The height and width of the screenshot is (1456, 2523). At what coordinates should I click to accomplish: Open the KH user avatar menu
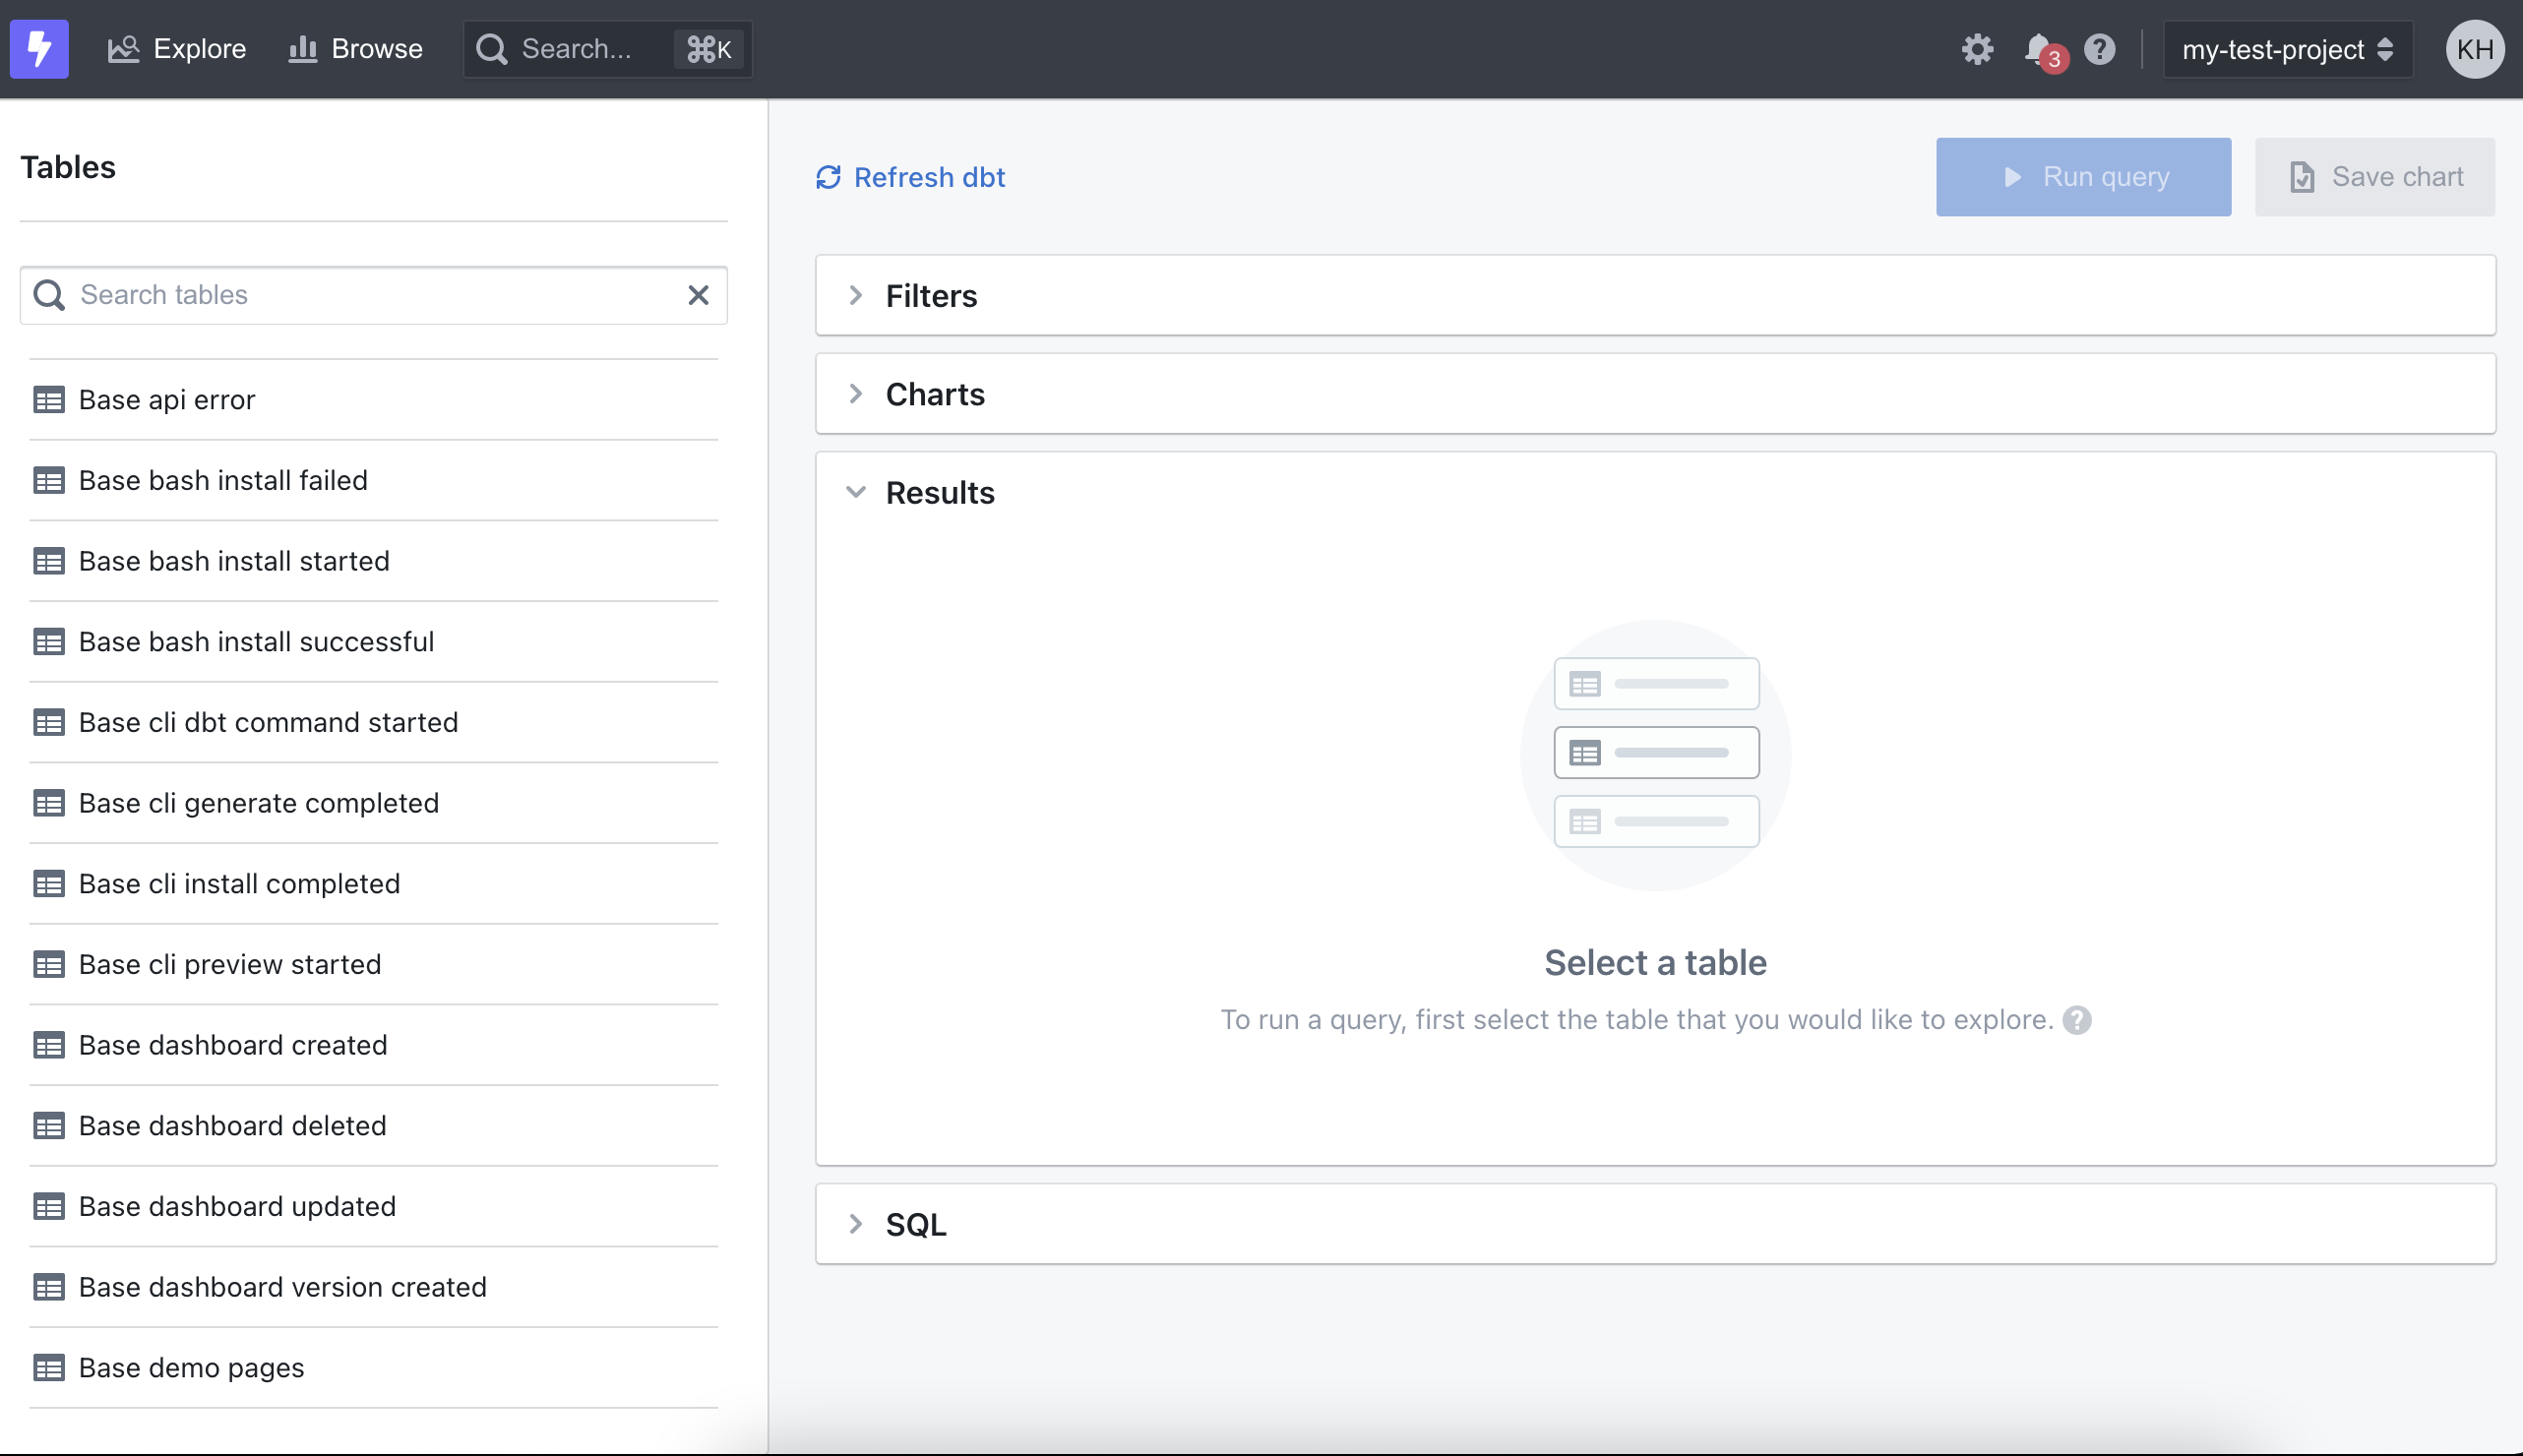[x=2475, y=48]
